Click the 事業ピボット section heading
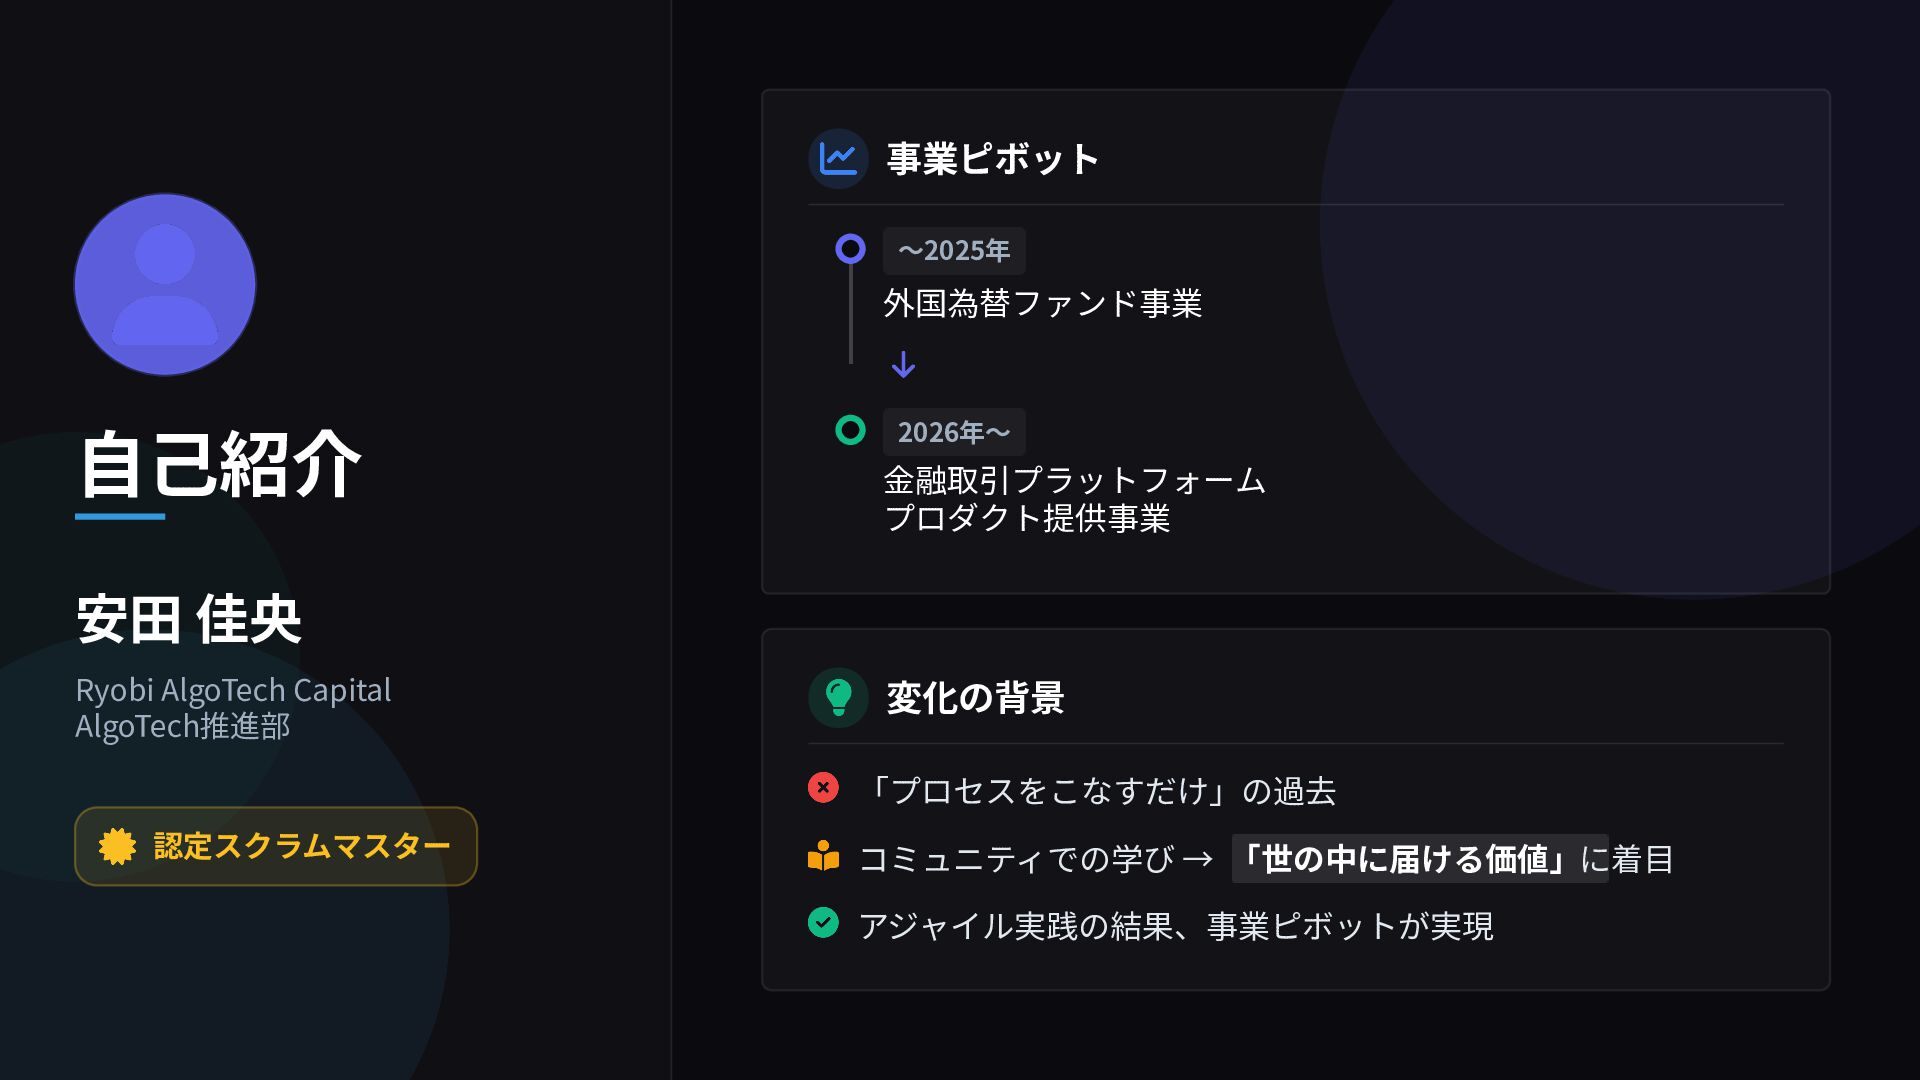The width and height of the screenshot is (1920, 1080). pos(993,159)
